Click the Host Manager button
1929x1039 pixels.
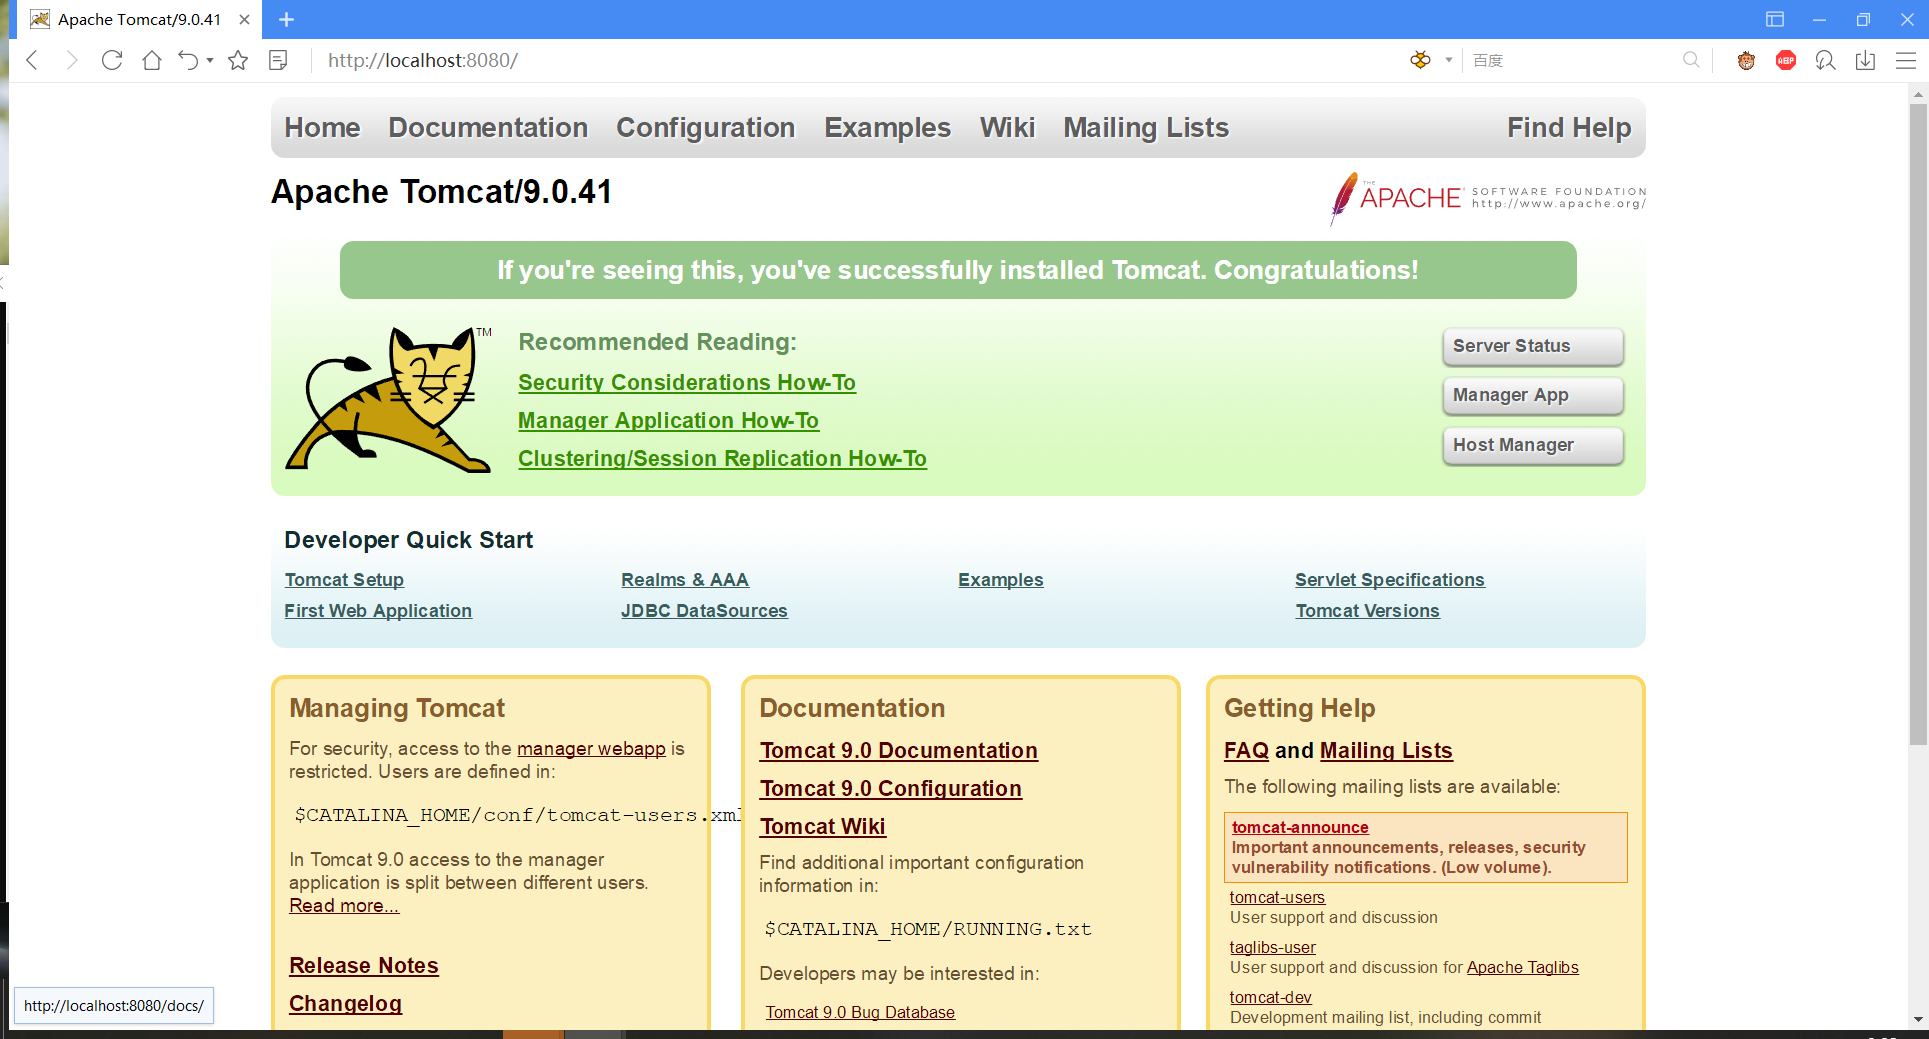1532,445
